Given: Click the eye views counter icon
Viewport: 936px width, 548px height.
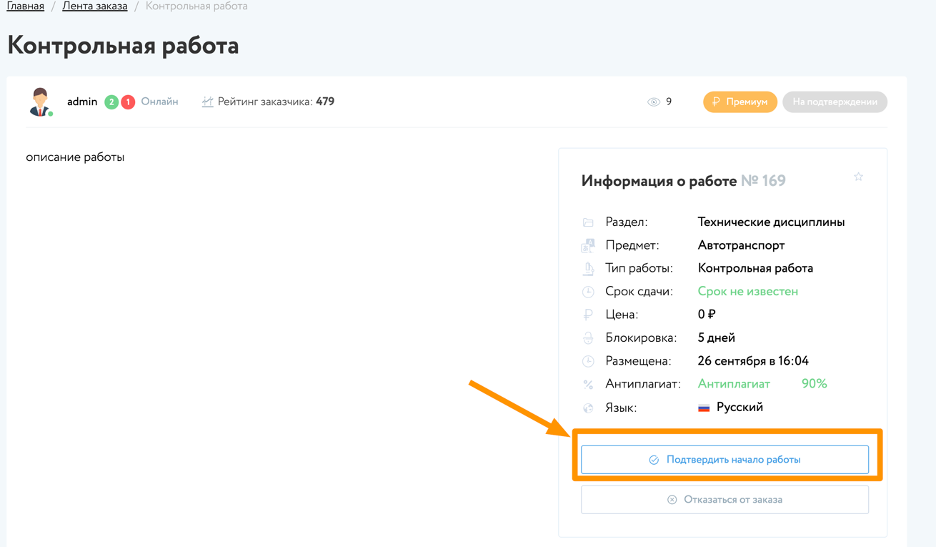Looking at the screenshot, I should pyautogui.click(x=654, y=102).
